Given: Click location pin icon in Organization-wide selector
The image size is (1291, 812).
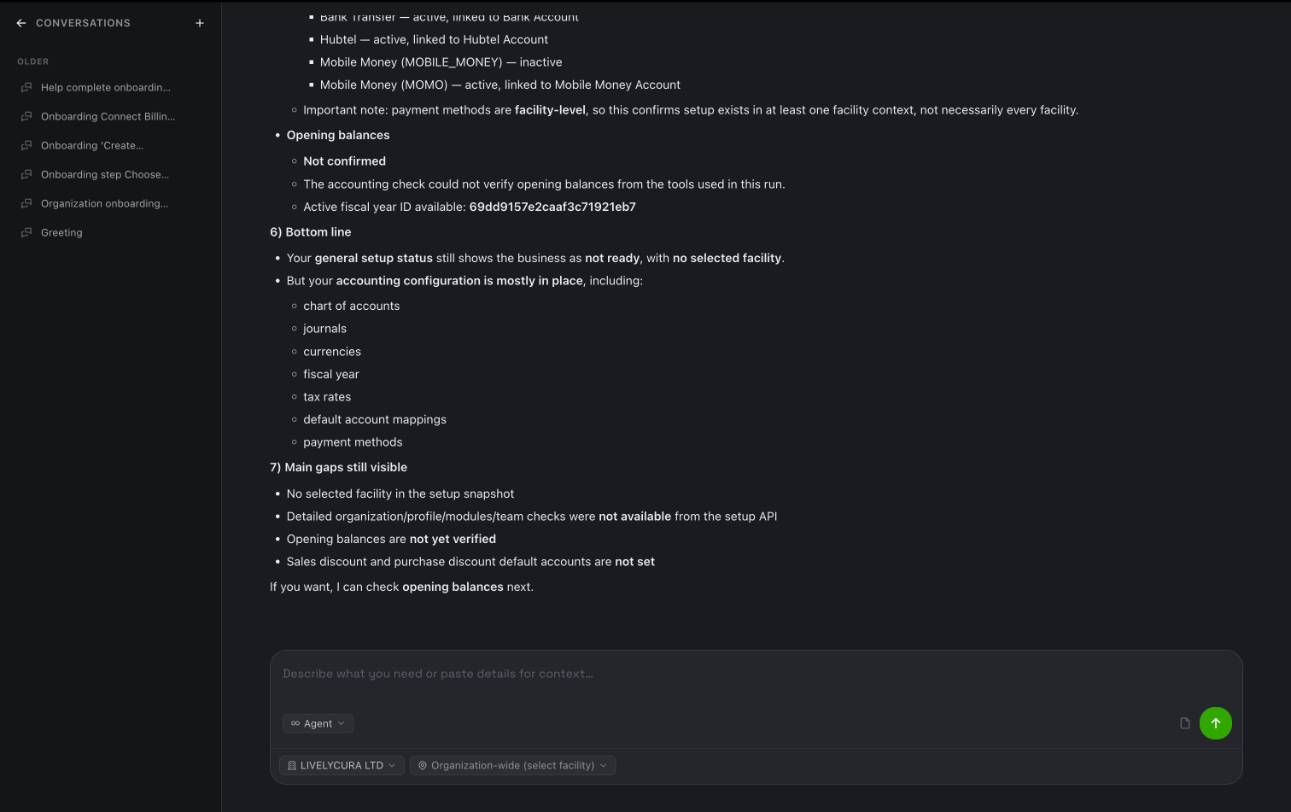Looking at the screenshot, I should click(x=422, y=765).
